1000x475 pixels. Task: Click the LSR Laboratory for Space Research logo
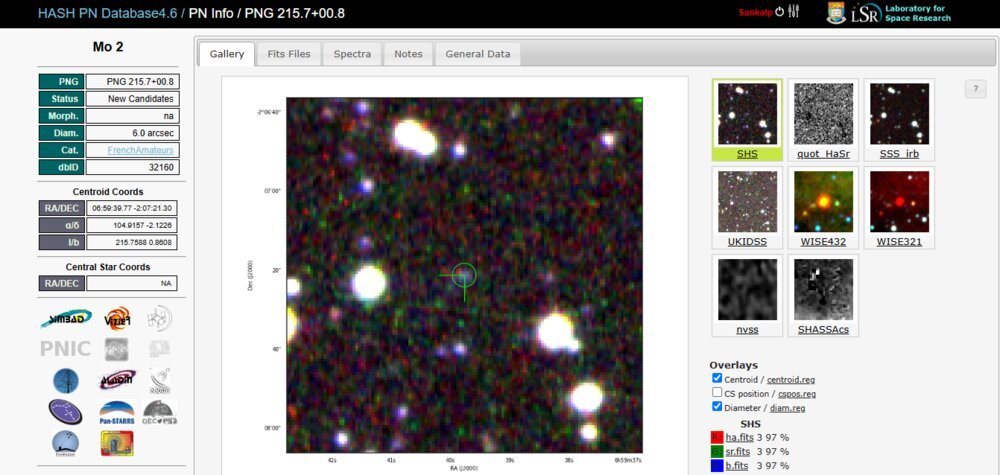901,13
